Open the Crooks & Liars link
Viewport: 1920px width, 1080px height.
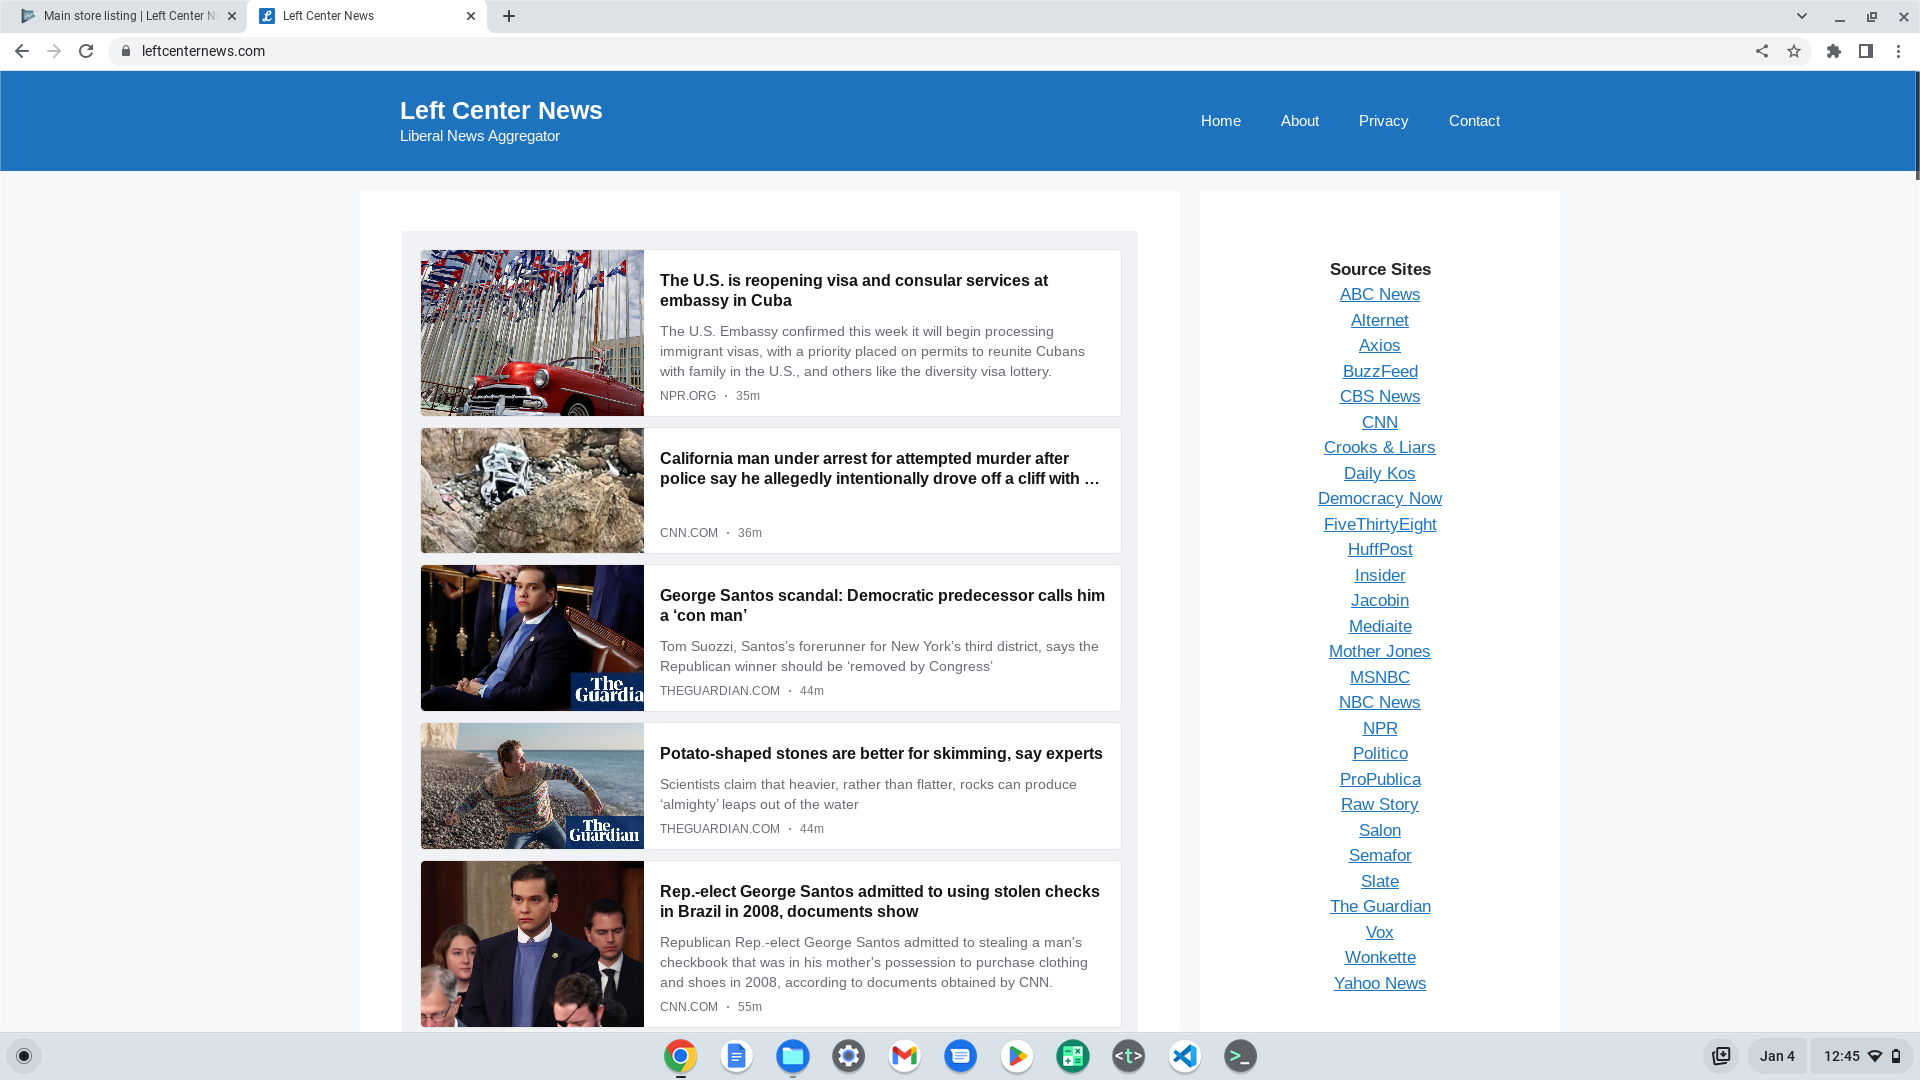(1379, 447)
